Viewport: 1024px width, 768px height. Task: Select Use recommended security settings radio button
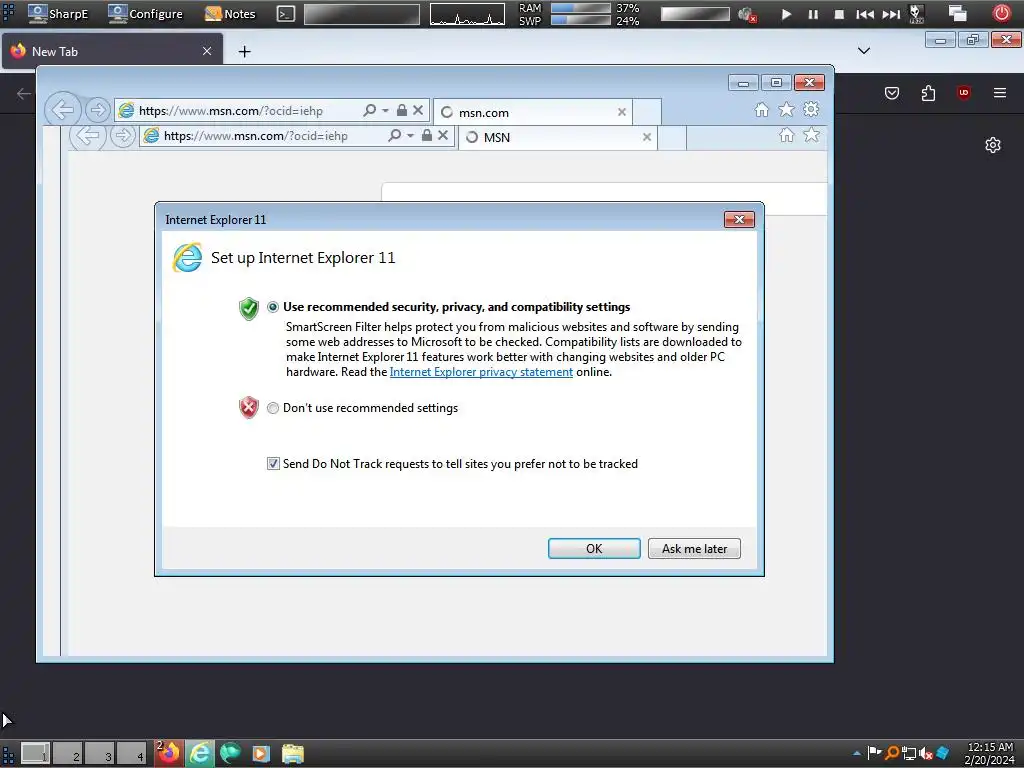pyautogui.click(x=273, y=307)
